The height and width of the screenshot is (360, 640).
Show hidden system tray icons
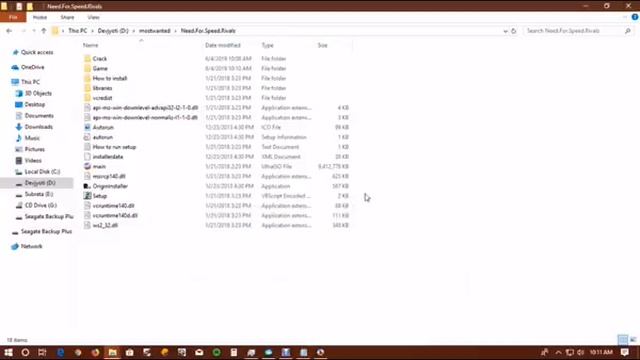[x=558, y=352]
